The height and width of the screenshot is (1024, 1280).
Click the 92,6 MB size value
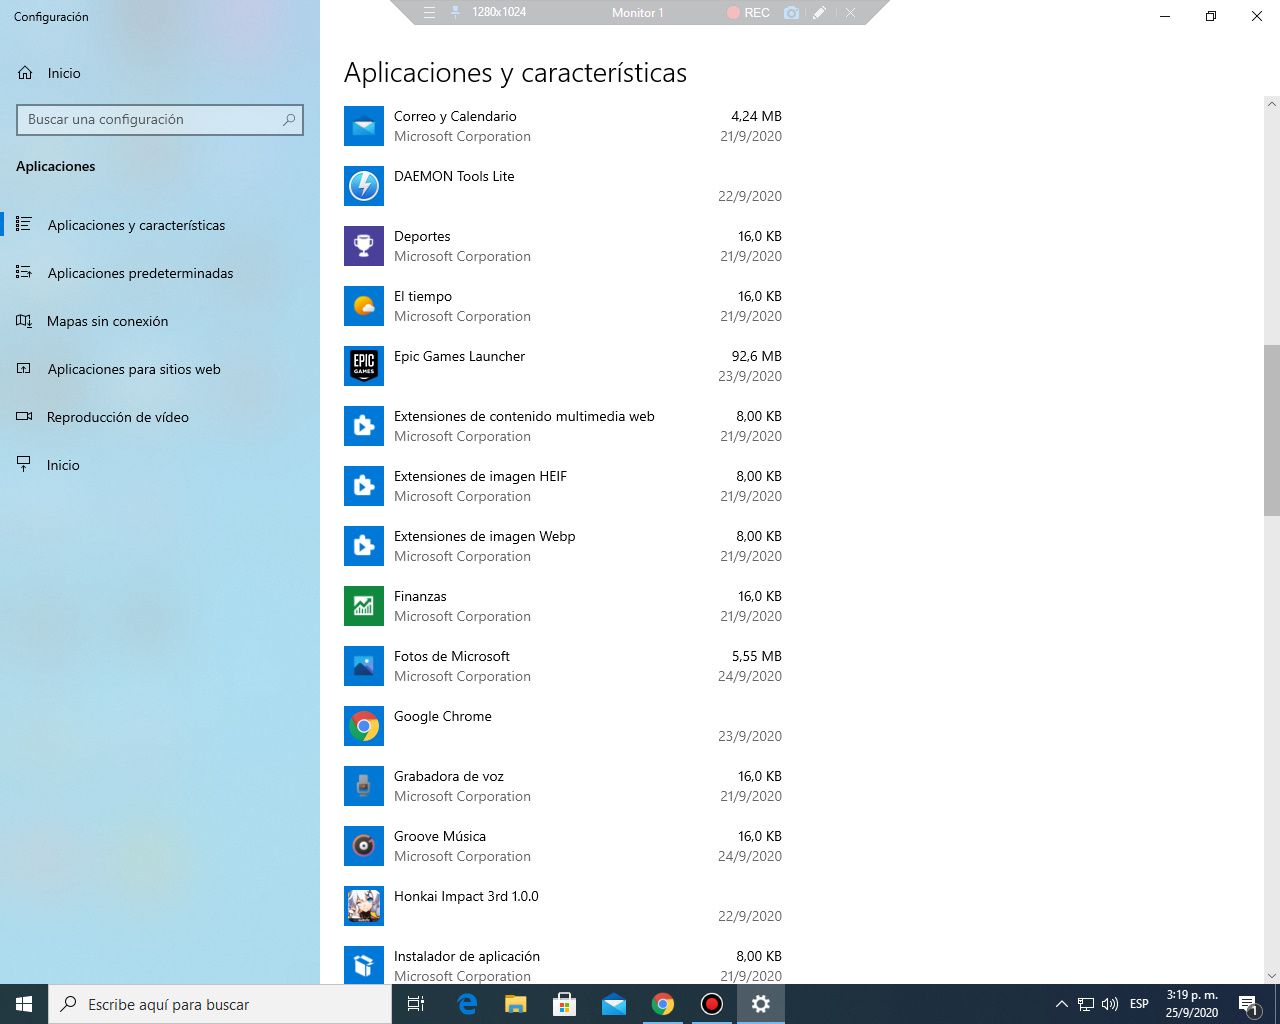click(757, 356)
